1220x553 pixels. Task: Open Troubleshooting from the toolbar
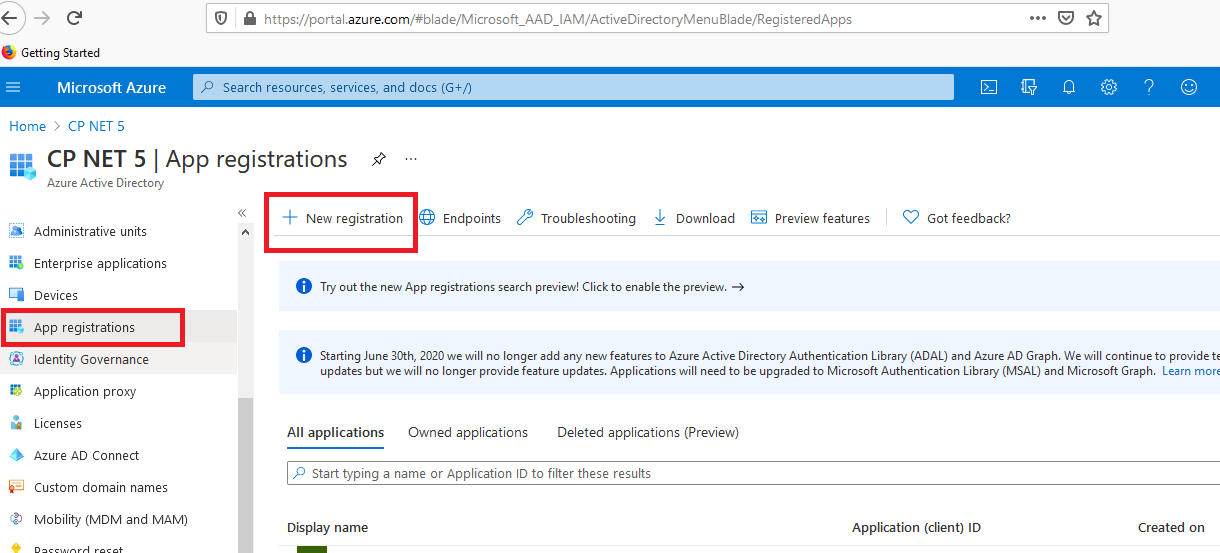click(576, 218)
